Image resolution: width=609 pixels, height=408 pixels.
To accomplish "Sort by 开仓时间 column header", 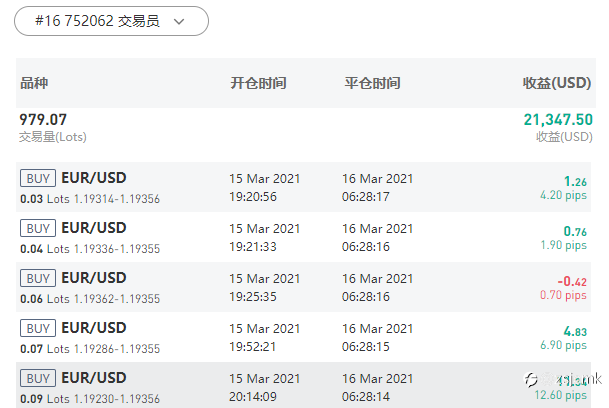I will [258, 83].
